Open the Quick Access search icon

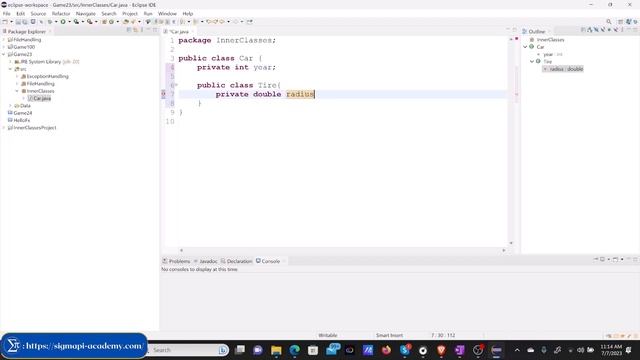(x=609, y=22)
